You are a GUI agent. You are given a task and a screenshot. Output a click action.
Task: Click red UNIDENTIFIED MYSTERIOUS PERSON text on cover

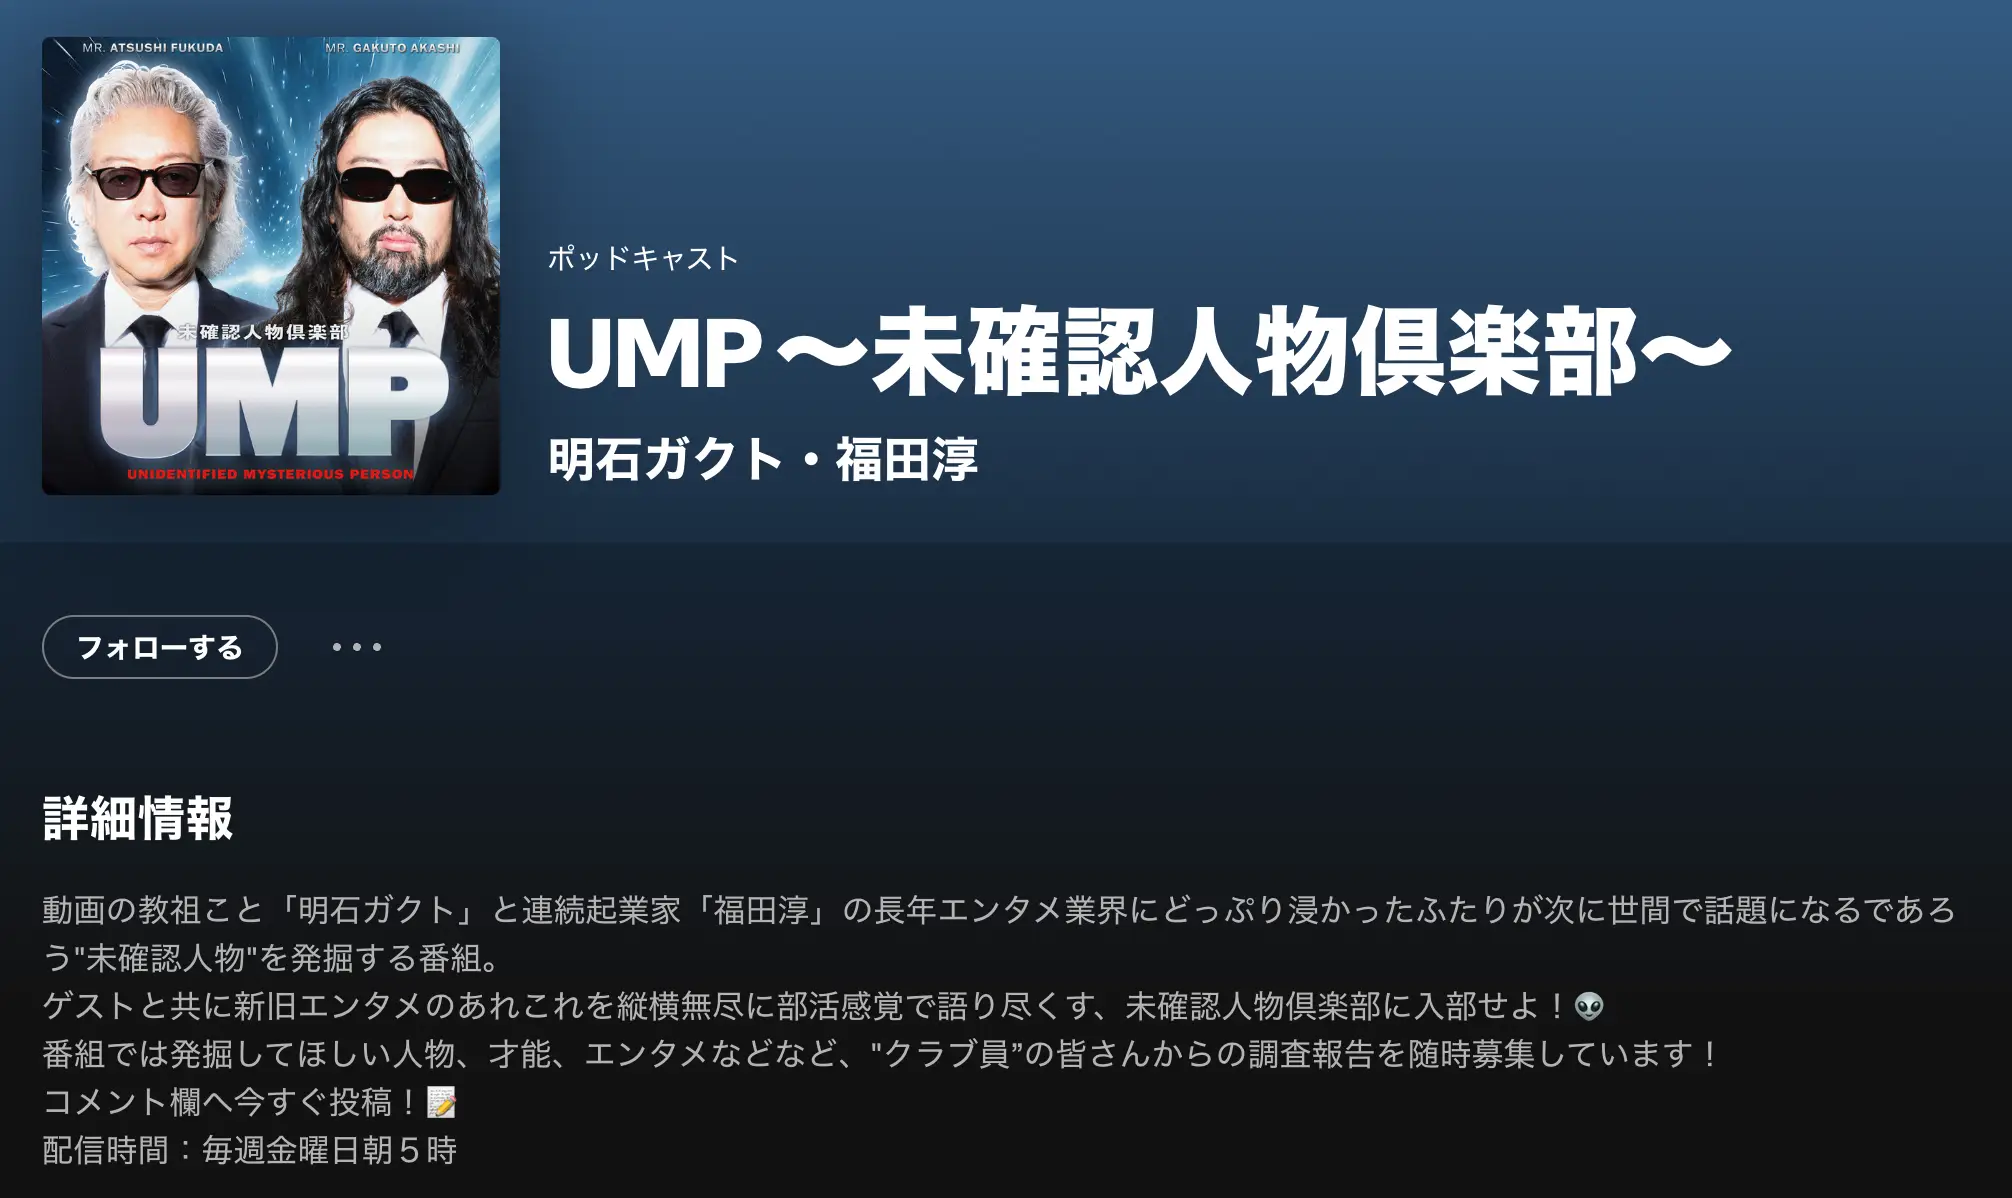coord(271,474)
